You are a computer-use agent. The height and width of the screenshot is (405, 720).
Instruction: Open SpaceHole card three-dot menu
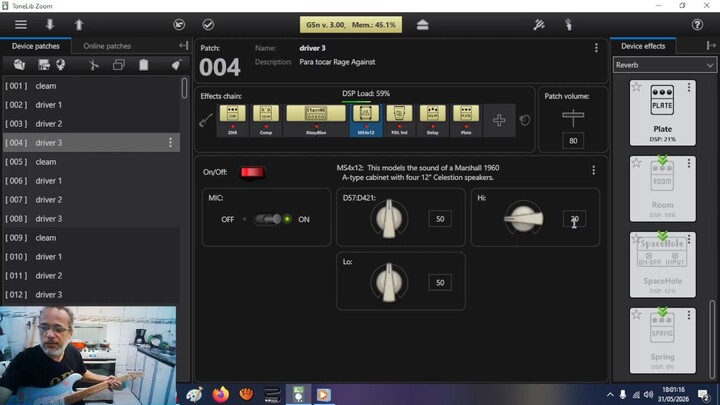[689, 239]
